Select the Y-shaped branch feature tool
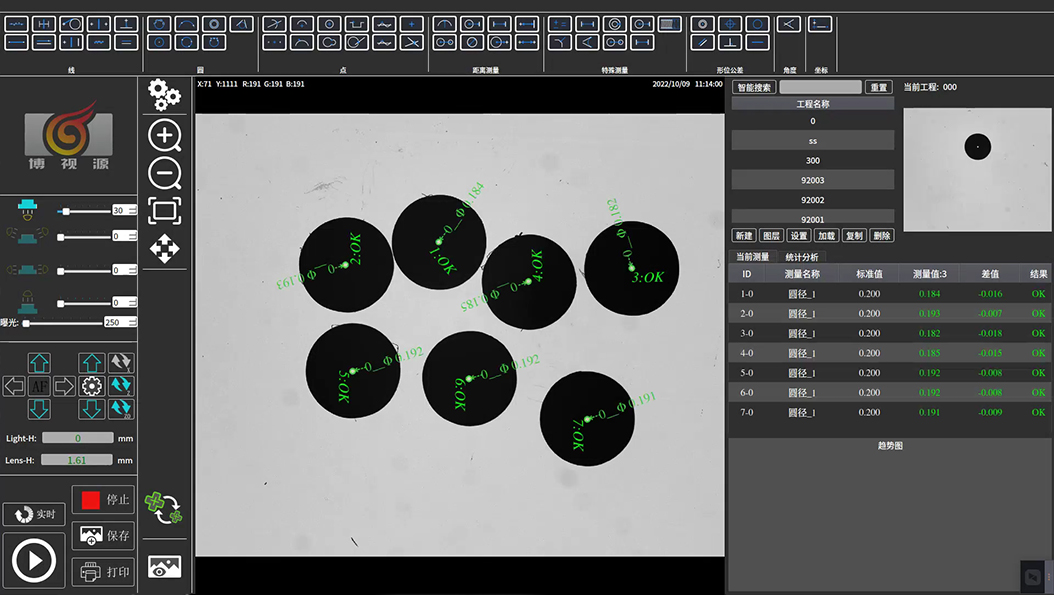 click(x=559, y=42)
